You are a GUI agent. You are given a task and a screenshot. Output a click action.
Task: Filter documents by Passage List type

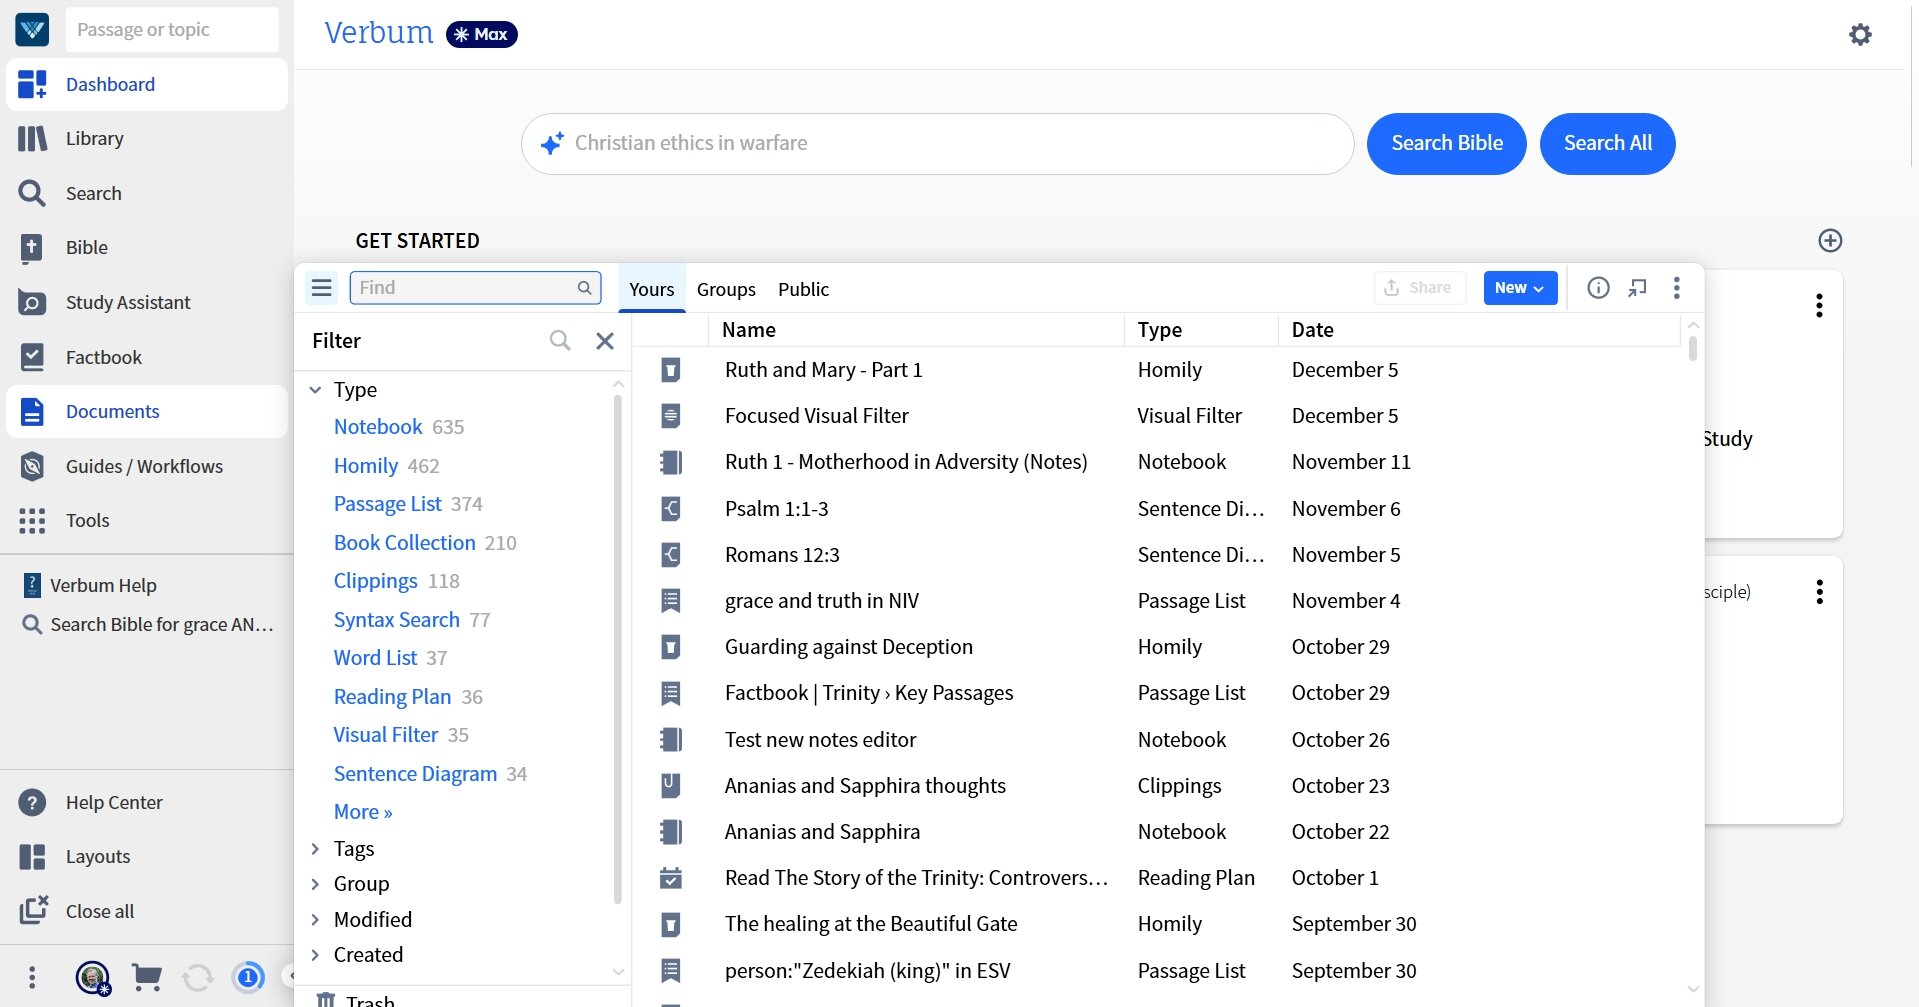point(388,504)
